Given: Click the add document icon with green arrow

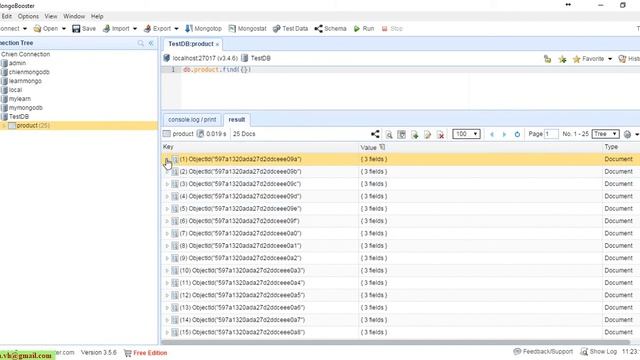Looking at the screenshot, I should point(414,135).
